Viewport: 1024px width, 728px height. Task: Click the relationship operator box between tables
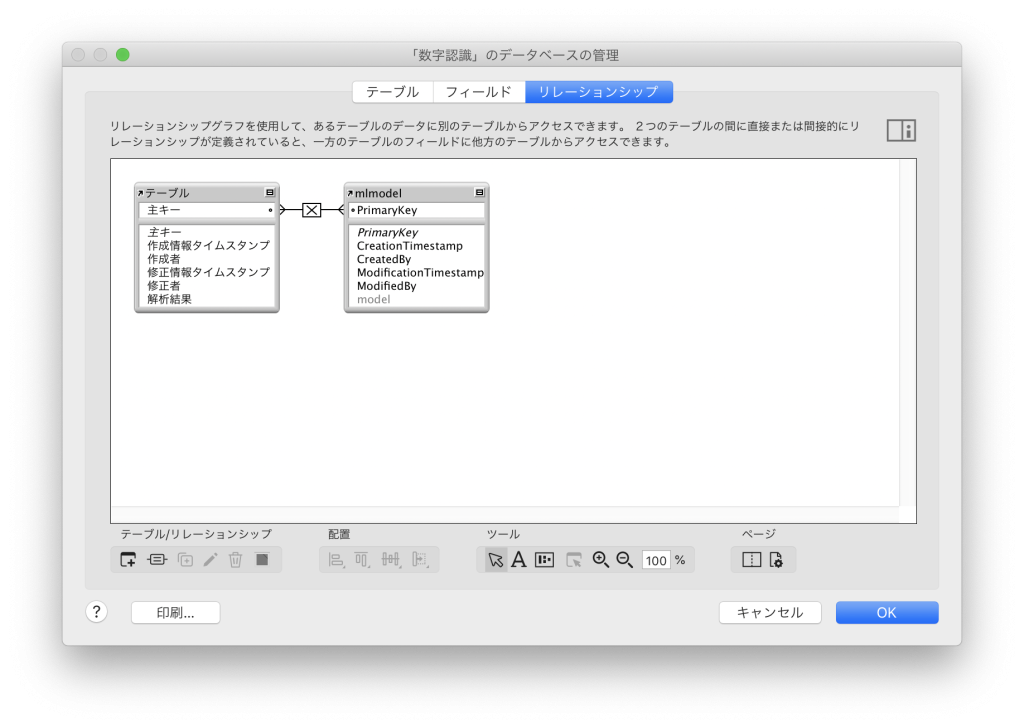312,210
